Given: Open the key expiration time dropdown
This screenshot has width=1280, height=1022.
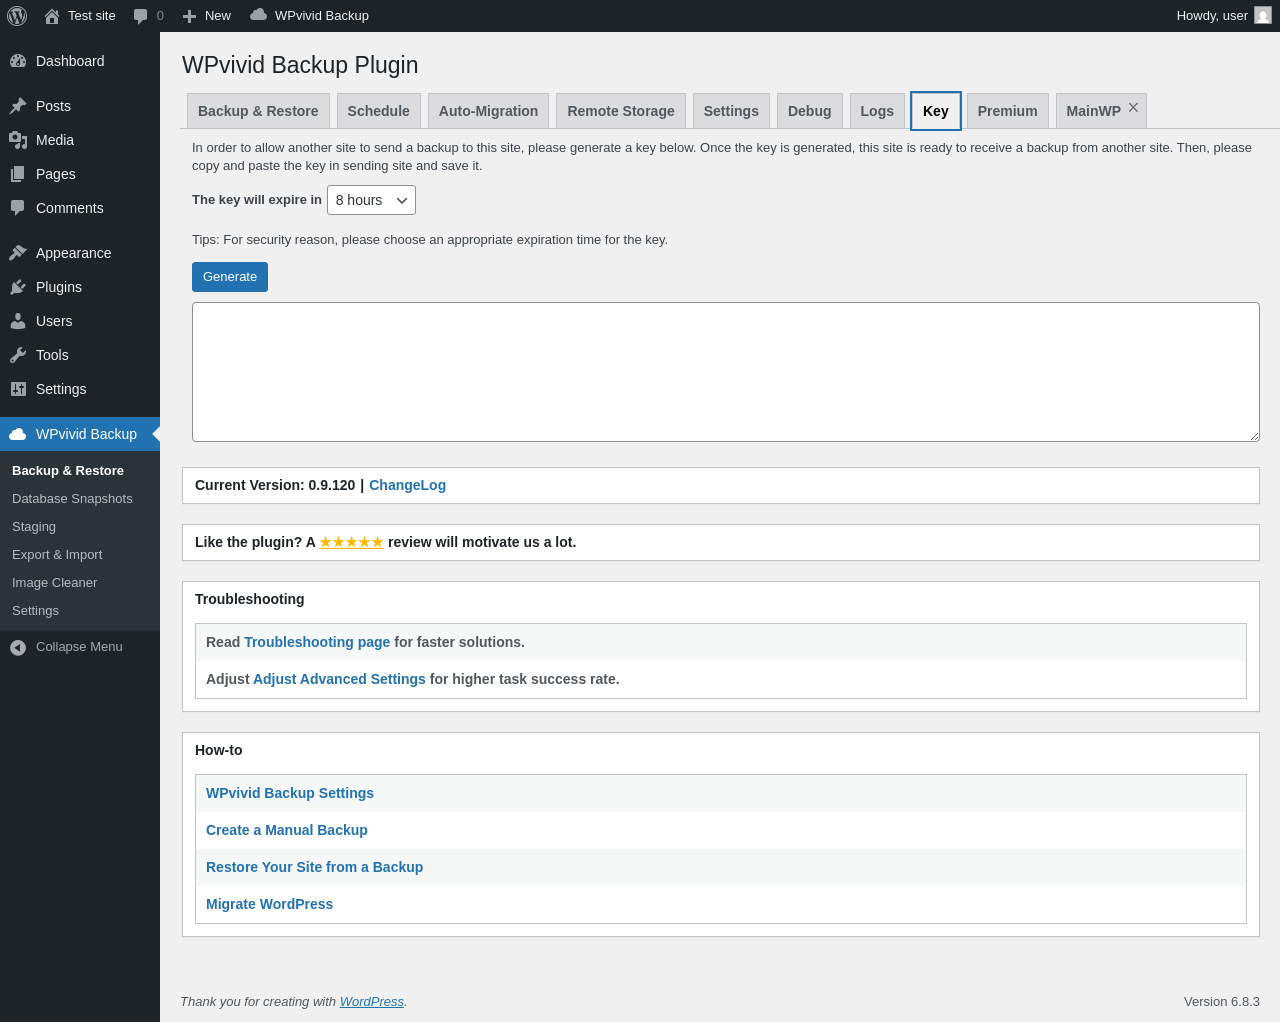Looking at the screenshot, I should [x=371, y=200].
